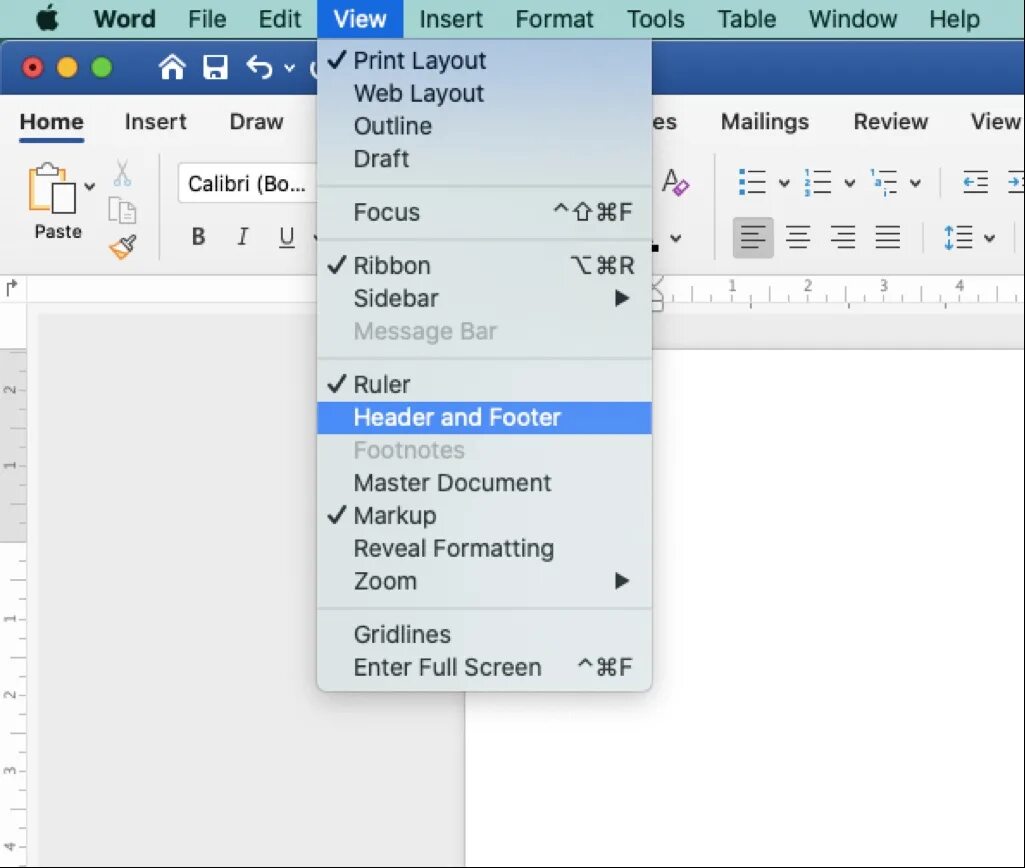Open the File menu

[207, 19]
